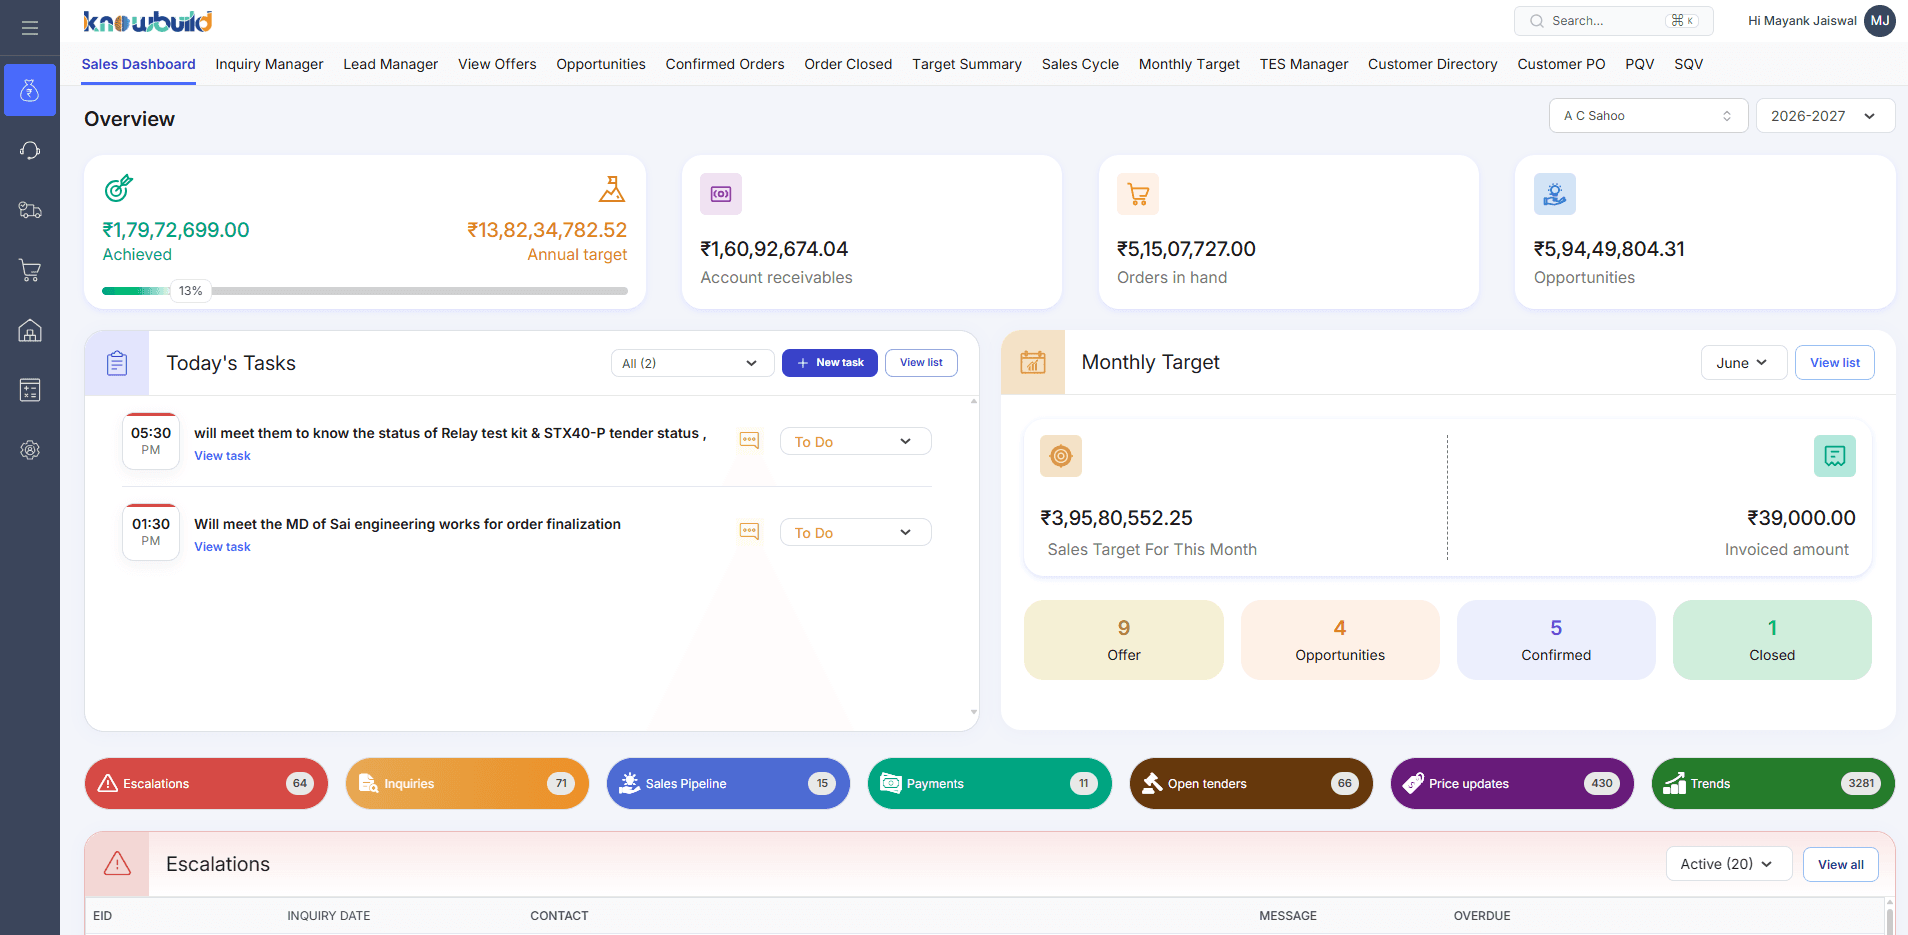Click the Knowbuild logo
The height and width of the screenshot is (935, 1908).
tap(148, 21)
